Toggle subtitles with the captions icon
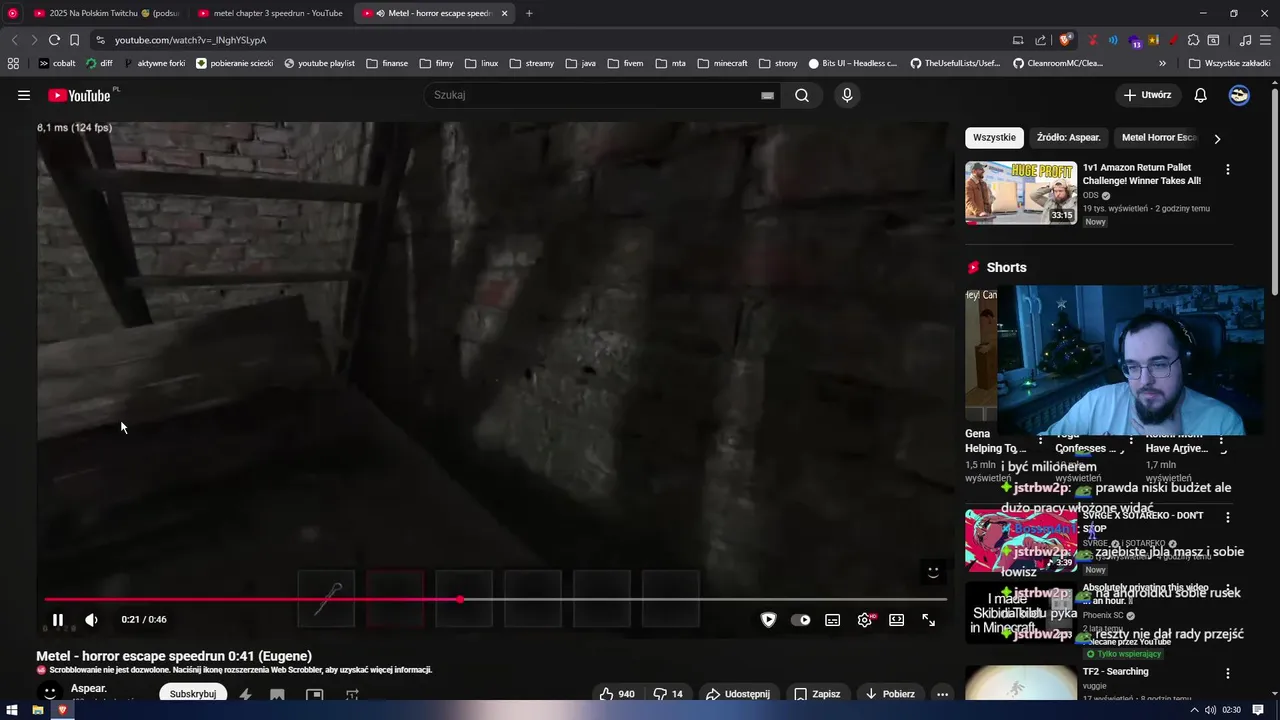The width and height of the screenshot is (1280, 720). point(832,620)
